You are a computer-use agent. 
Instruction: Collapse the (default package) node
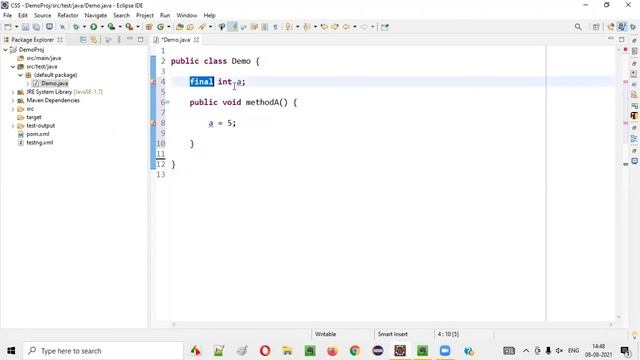20,75
